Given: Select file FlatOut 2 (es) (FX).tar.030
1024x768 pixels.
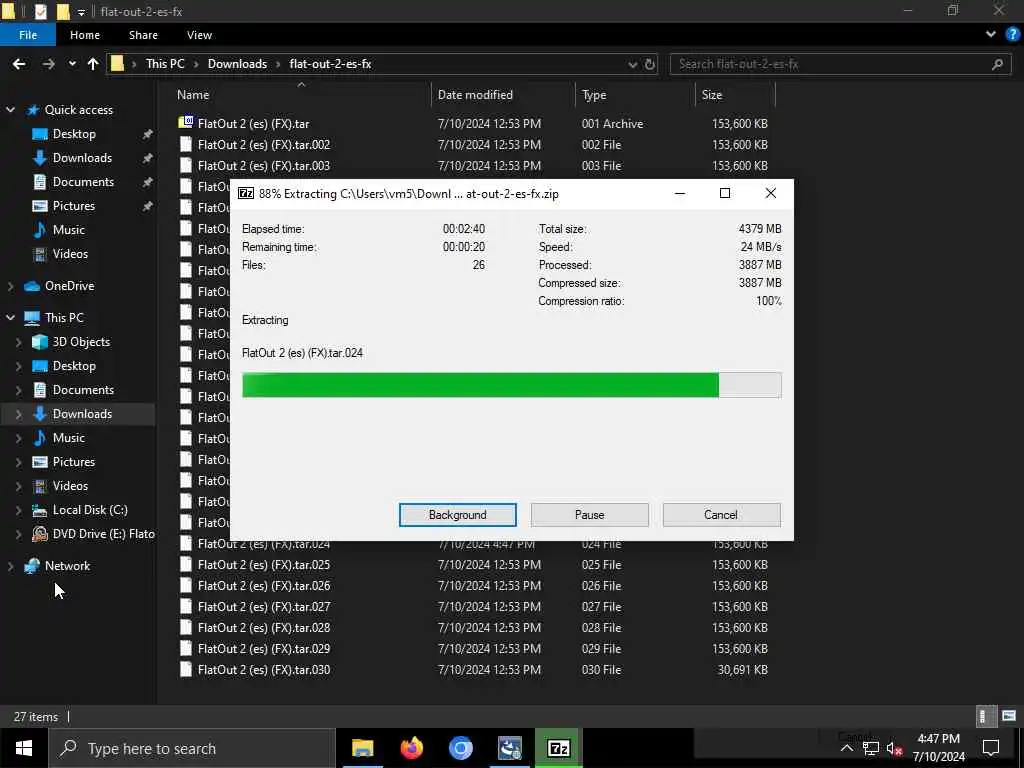Looking at the screenshot, I should click(264, 670).
